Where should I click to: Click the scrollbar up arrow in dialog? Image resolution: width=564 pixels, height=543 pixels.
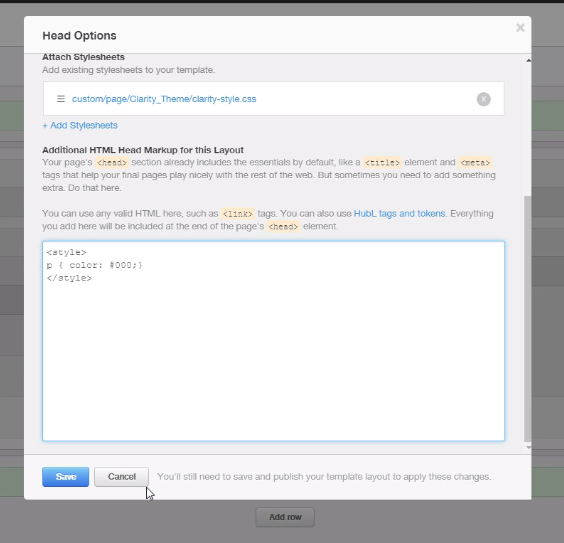tap(528, 60)
